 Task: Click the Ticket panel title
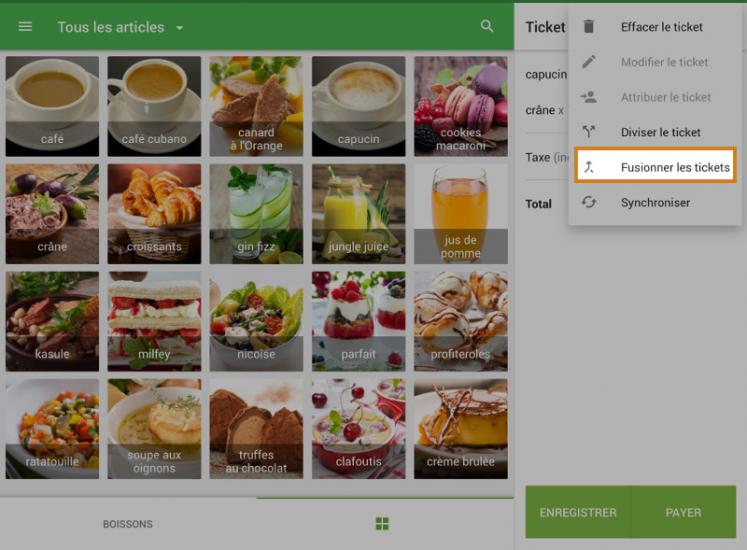point(545,27)
